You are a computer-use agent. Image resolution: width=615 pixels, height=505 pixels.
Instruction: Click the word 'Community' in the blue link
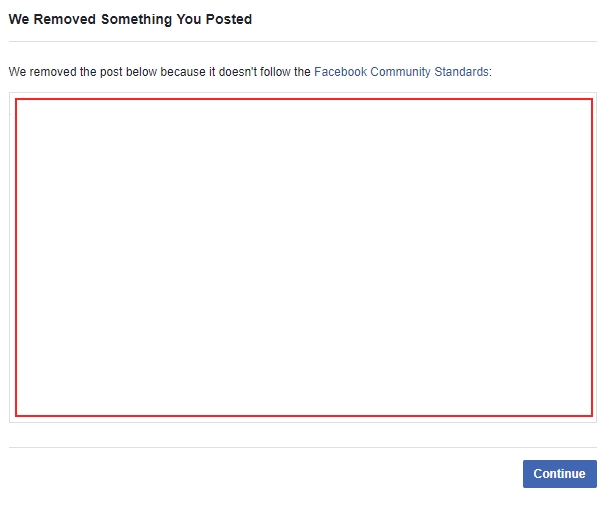(400, 72)
